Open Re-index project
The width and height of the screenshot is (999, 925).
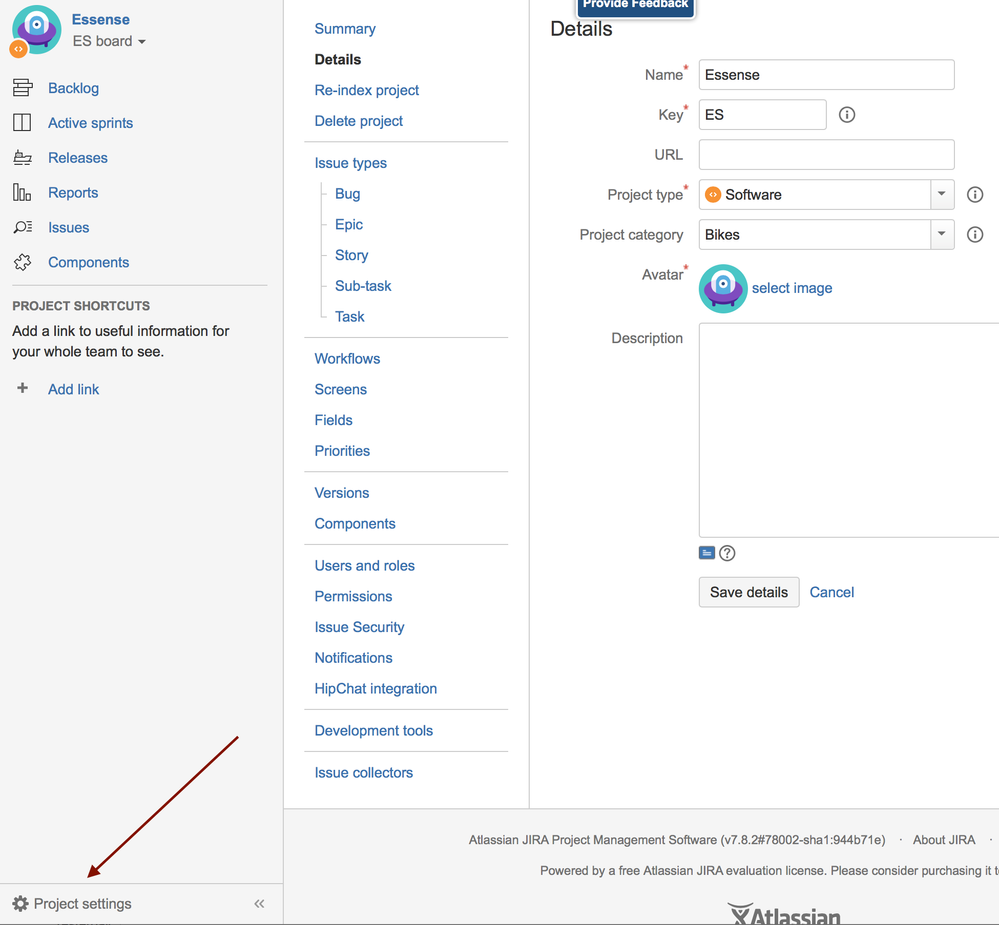(x=366, y=90)
